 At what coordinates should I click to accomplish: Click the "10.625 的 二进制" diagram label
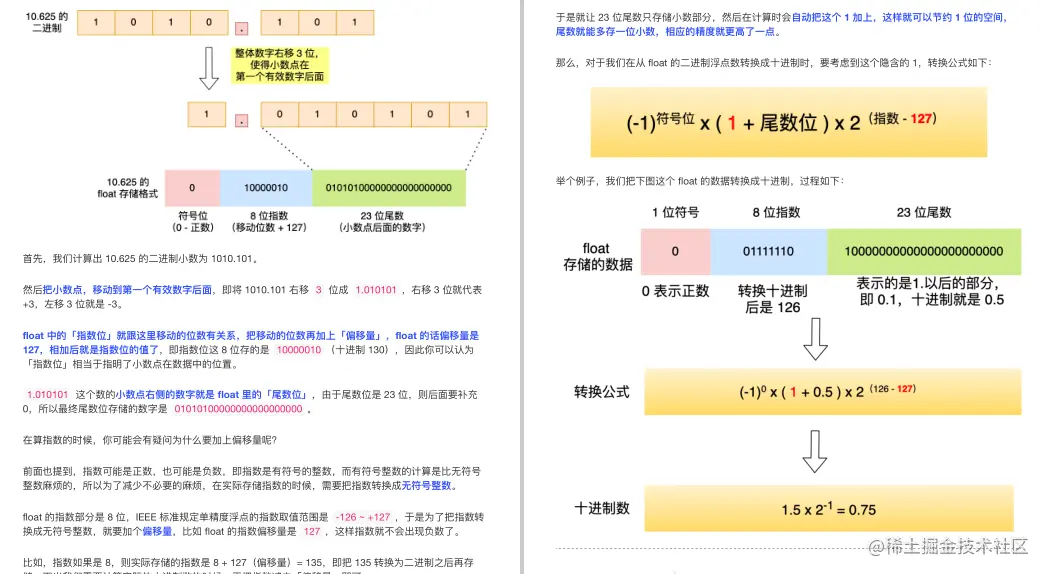point(47,22)
